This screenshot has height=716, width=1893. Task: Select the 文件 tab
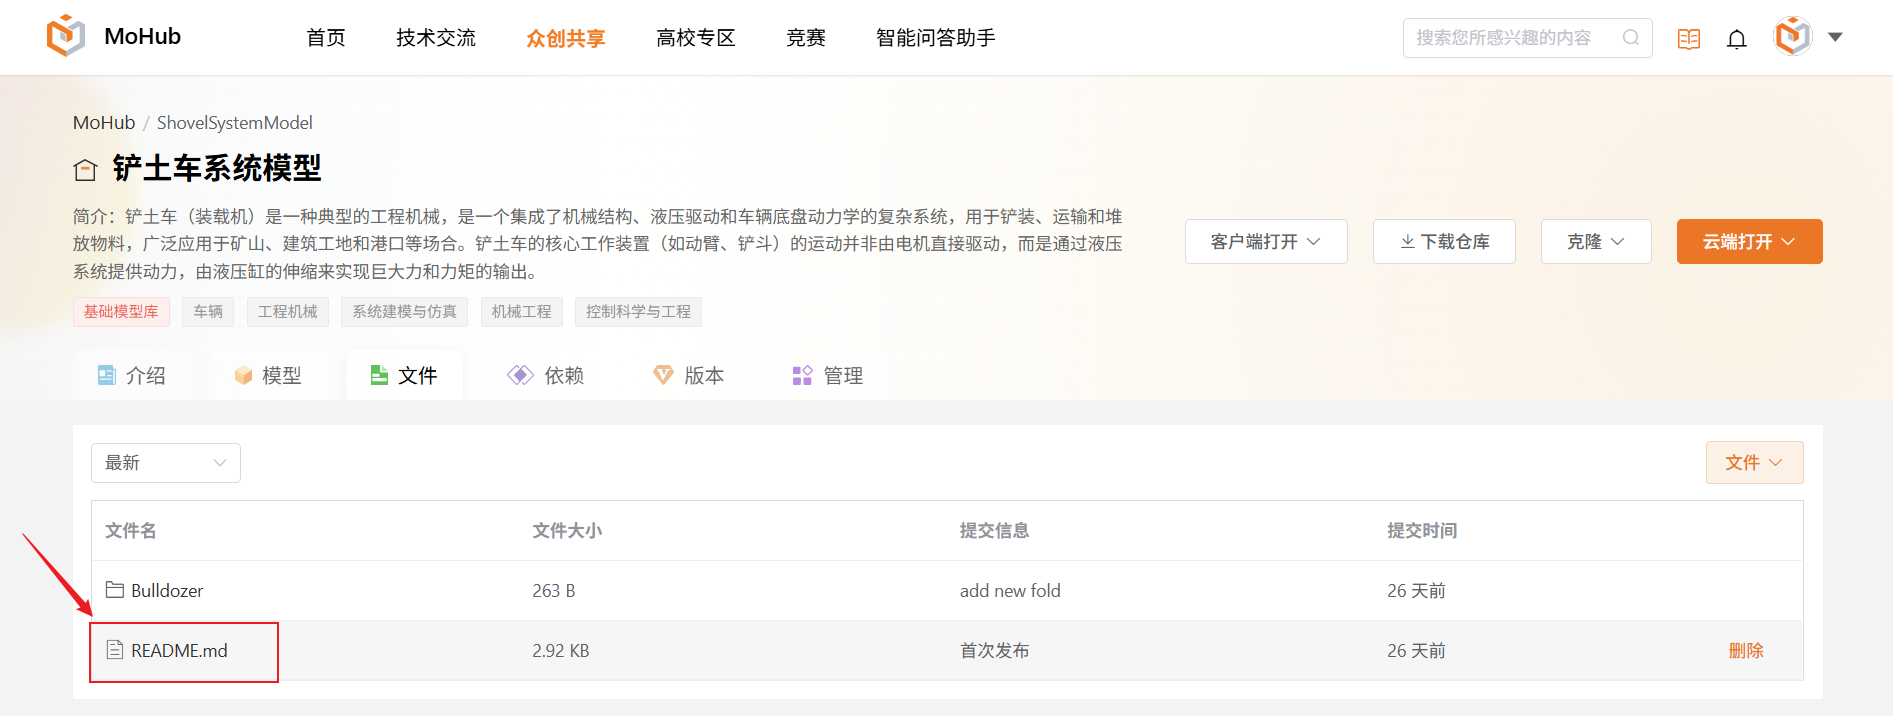tap(404, 375)
